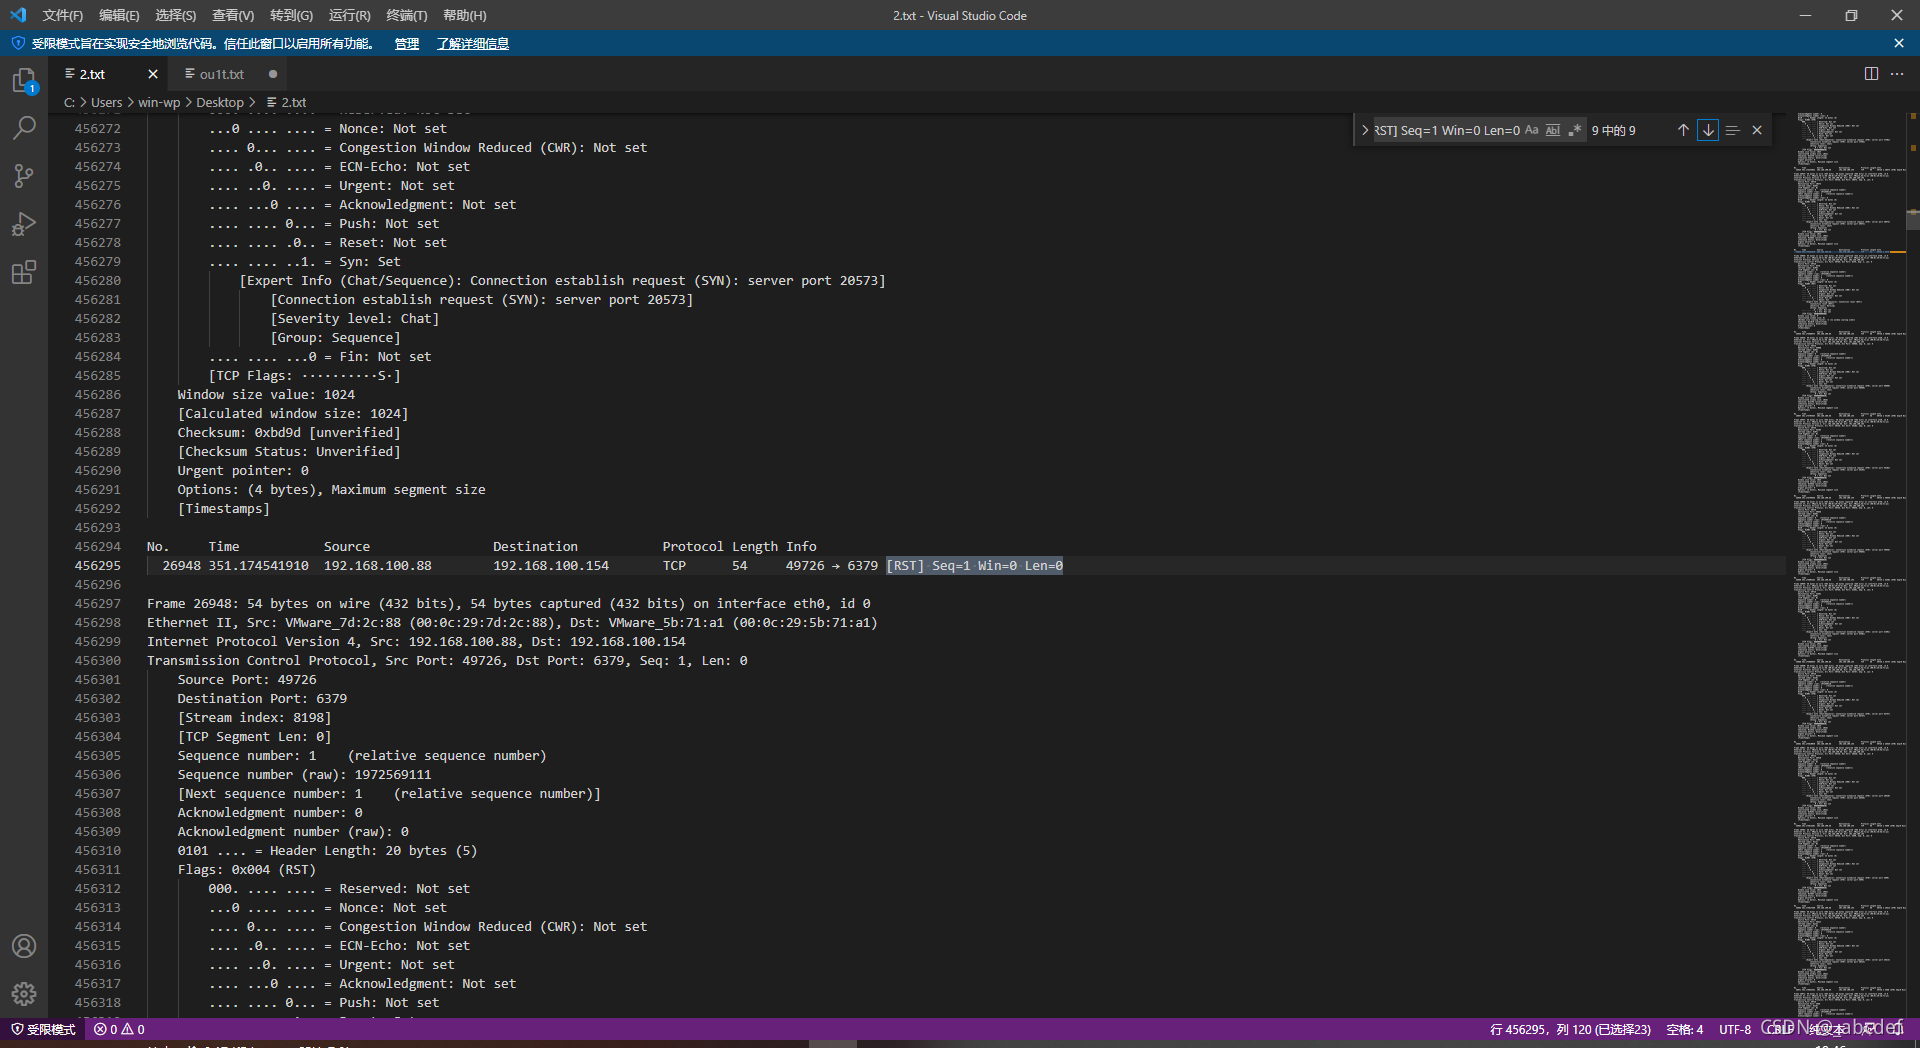The width and height of the screenshot is (1920, 1048).
Task: Open the Accounts menu in activity bar
Action: click(x=24, y=946)
